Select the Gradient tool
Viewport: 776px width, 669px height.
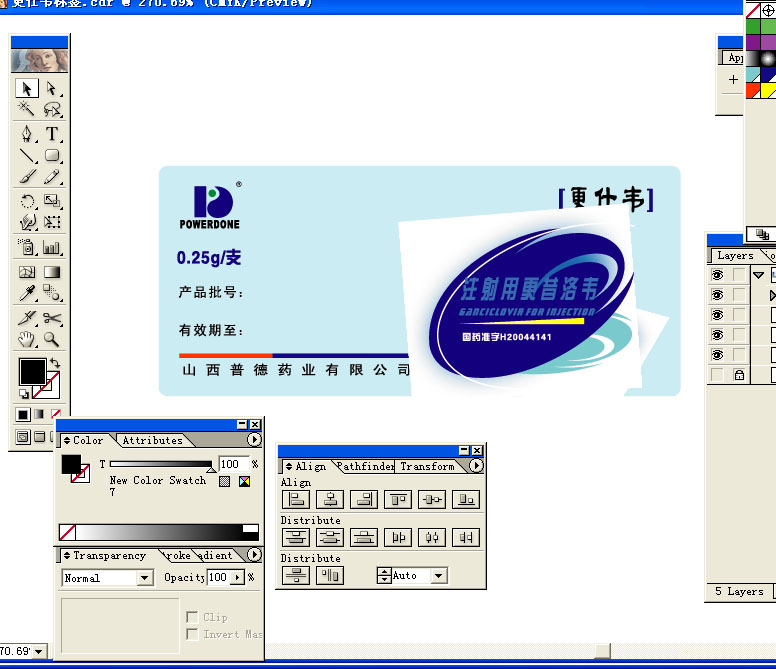click(x=51, y=272)
